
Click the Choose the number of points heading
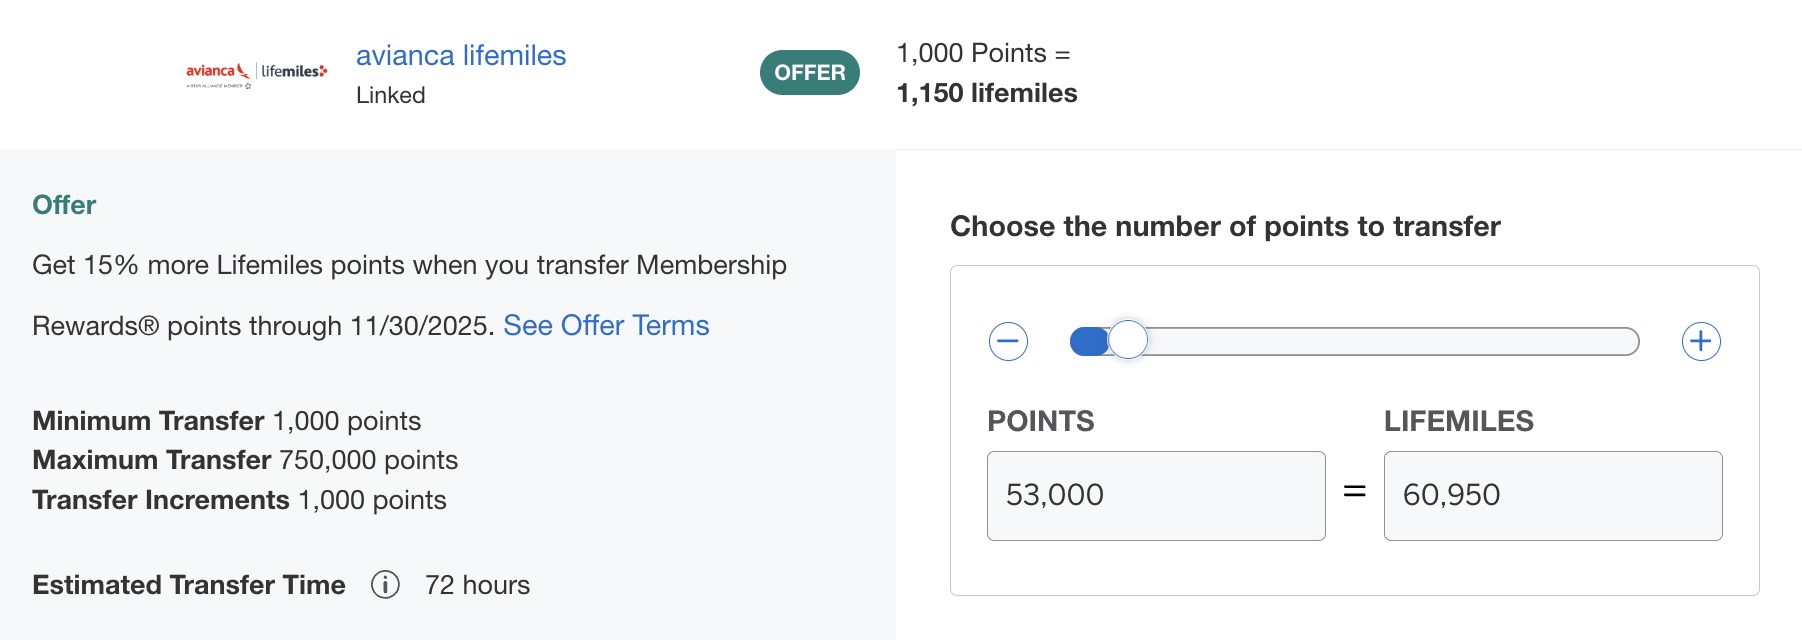(1224, 226)
